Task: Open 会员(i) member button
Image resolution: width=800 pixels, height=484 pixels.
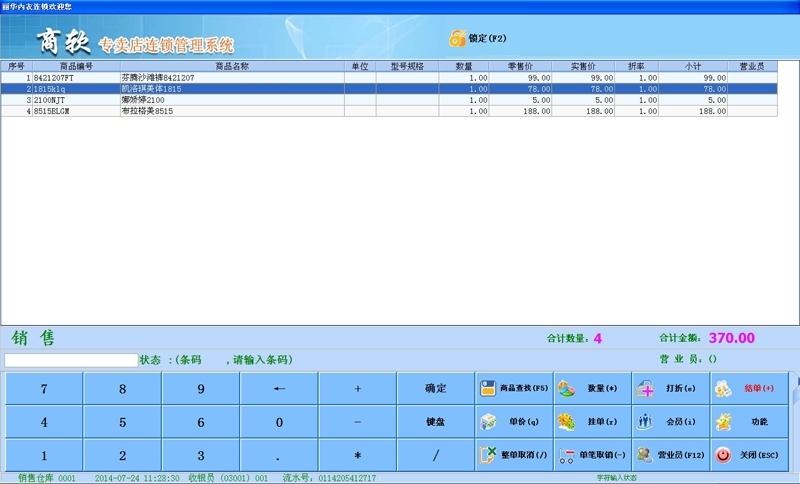Action: click(x=671, y=422)
